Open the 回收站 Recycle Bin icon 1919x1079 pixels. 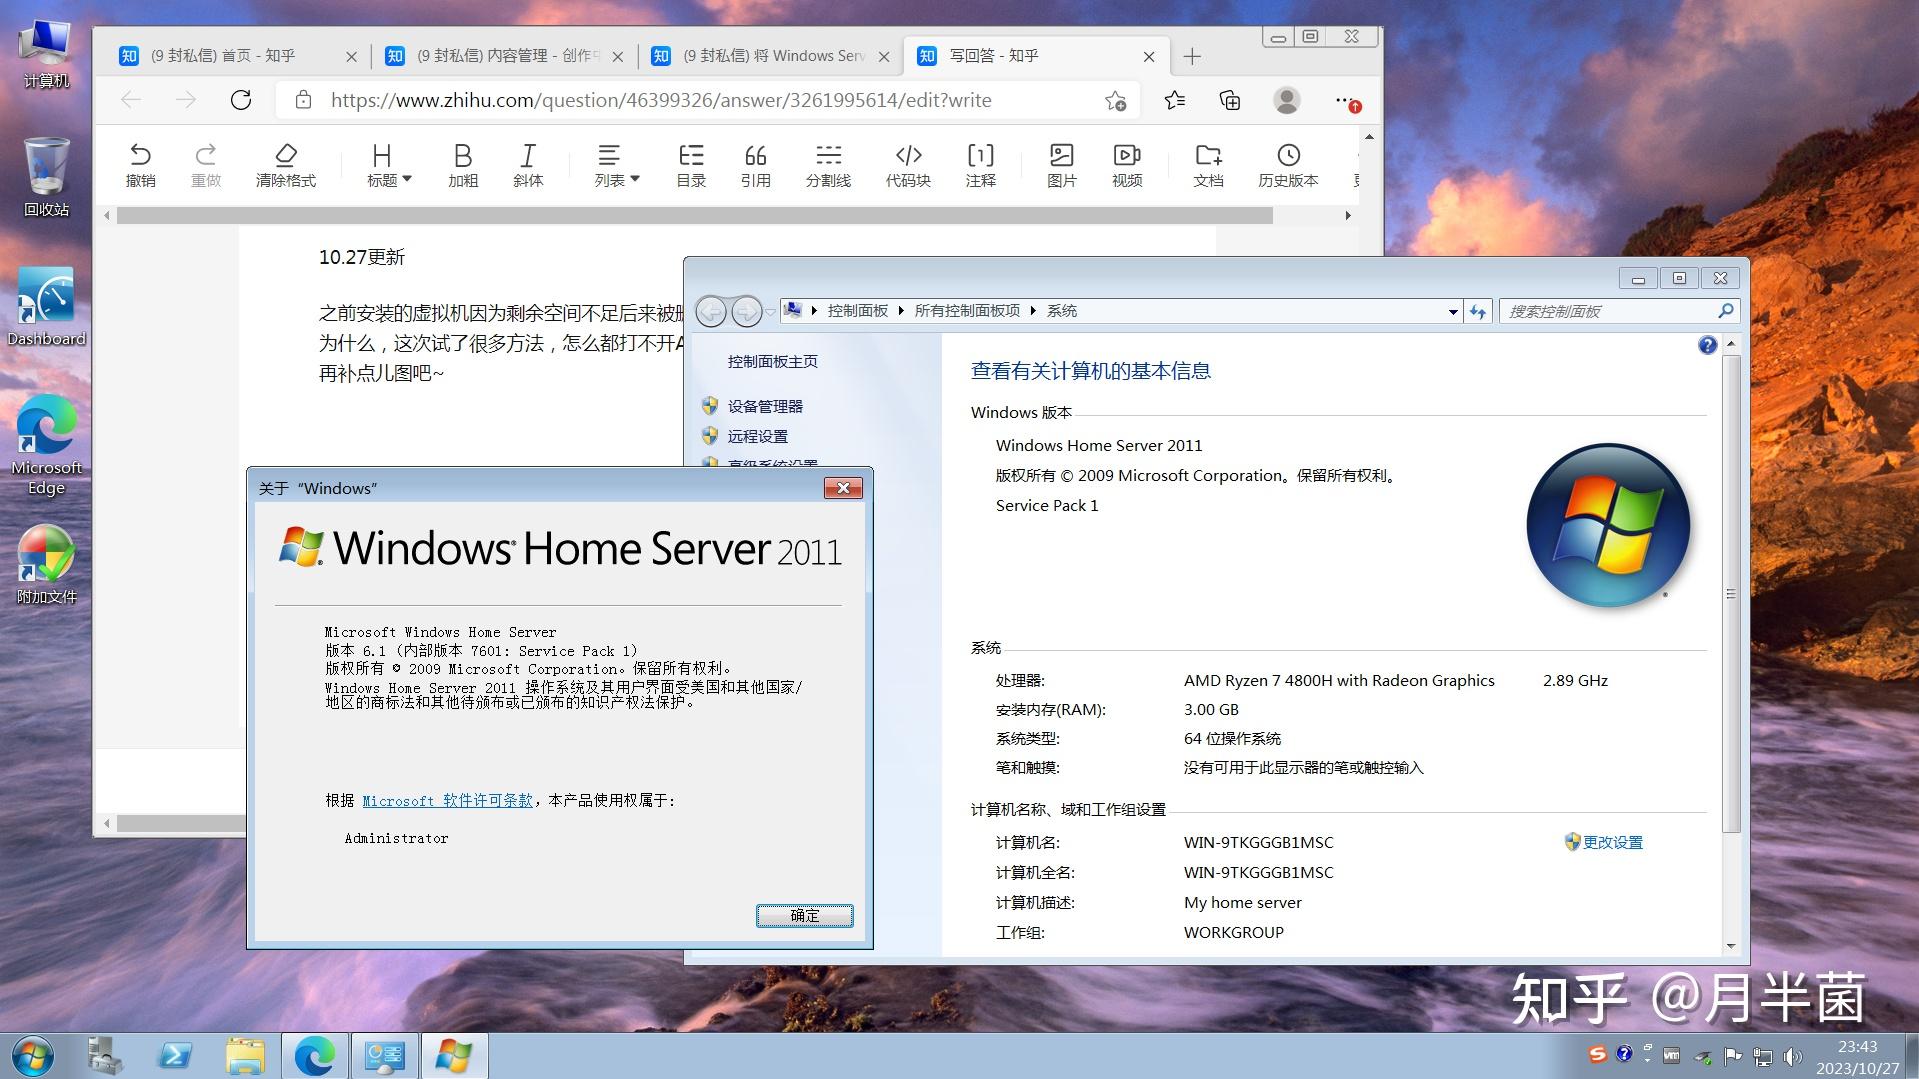coord(46,177)
